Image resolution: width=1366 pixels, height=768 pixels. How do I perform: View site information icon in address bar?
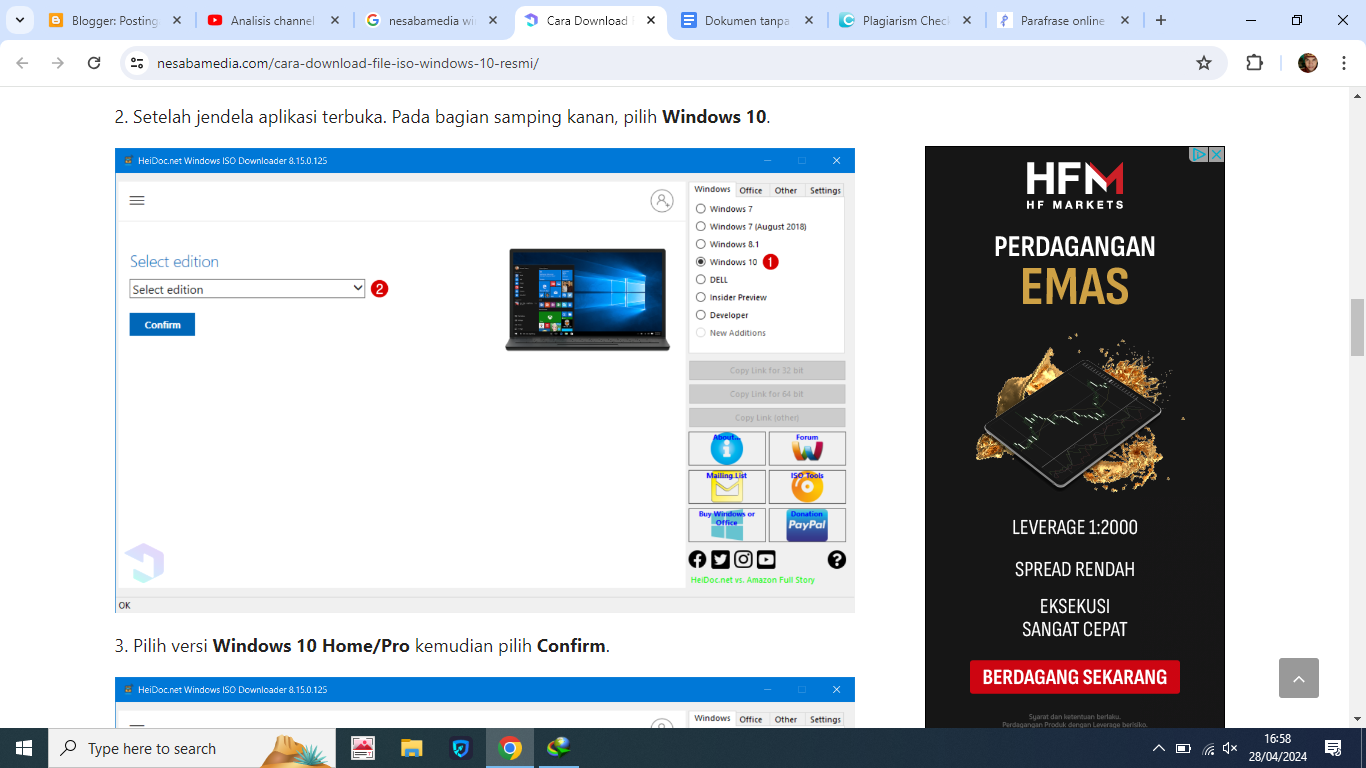(138, 63)
